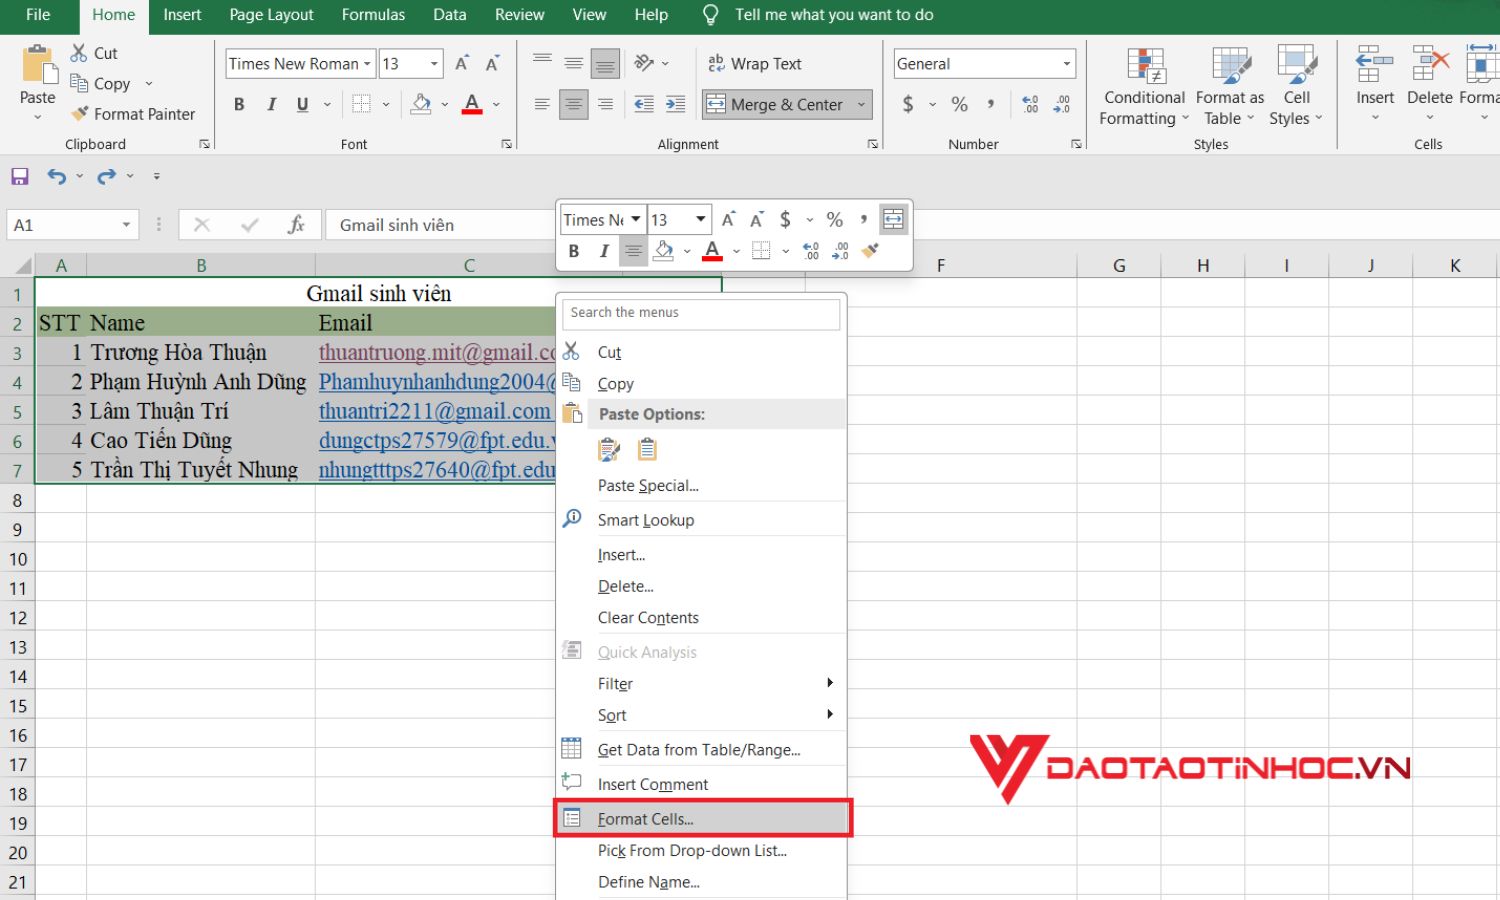Expand the Times New Roman font dropdown
Image resolution: width=1500 pixels, height=900 pixels.
click(x=368, y=63)
